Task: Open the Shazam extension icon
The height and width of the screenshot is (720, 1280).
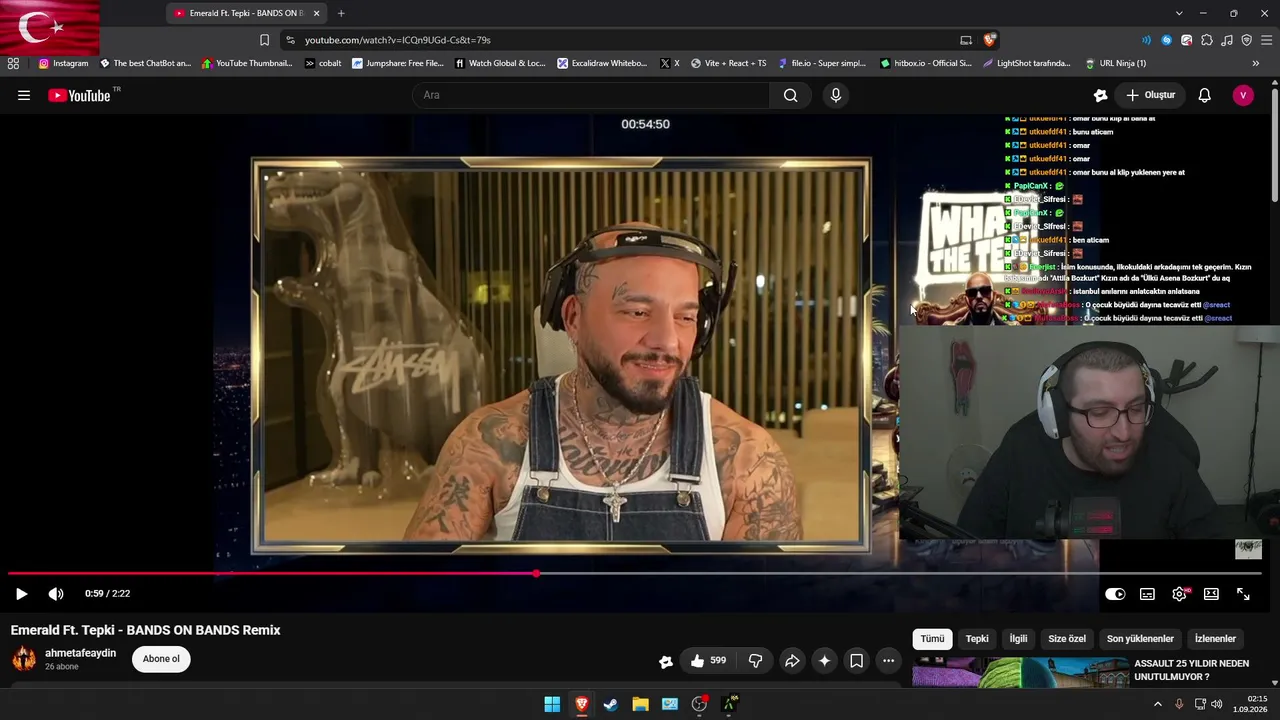Action: tap(1166, 40)
